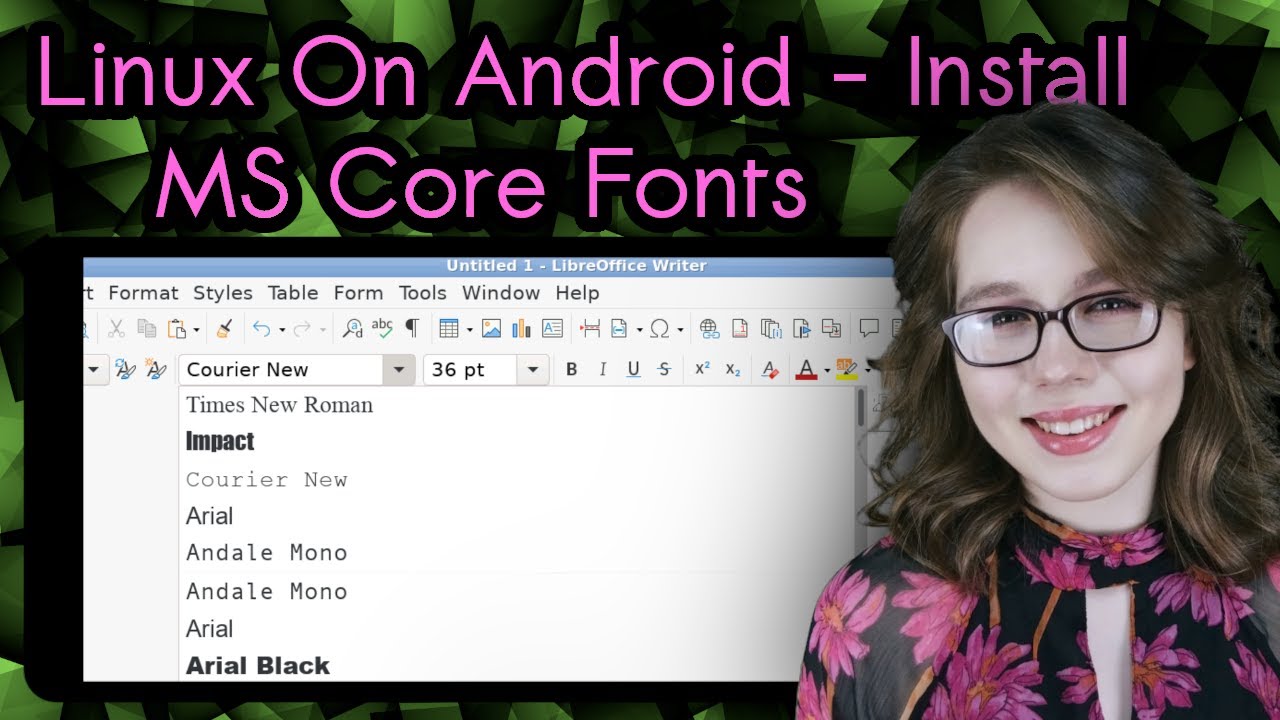Open the Form menu
The image size is (1280, 720).
(358, 293)
